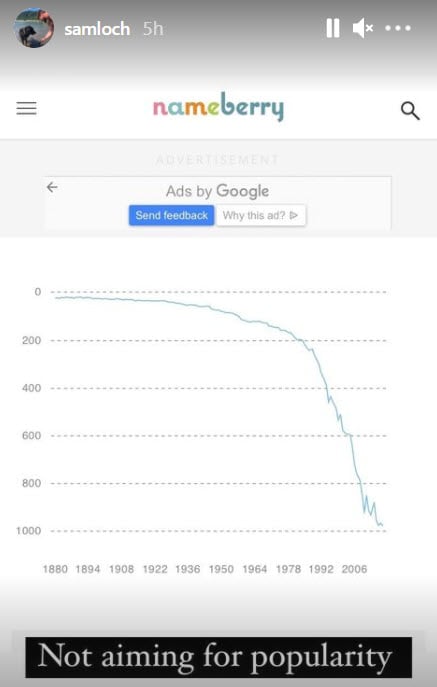The image size is (437, 687).
Task: Click the Nameberry logo
Action: click(218, 107)
